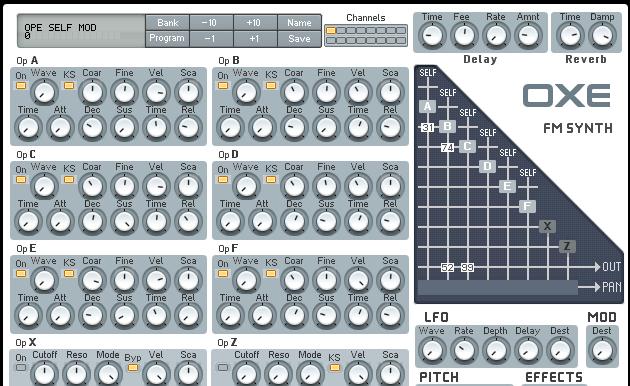Select filter X node in matrix
The image size is (630, 386).
[x=547, y=227]
